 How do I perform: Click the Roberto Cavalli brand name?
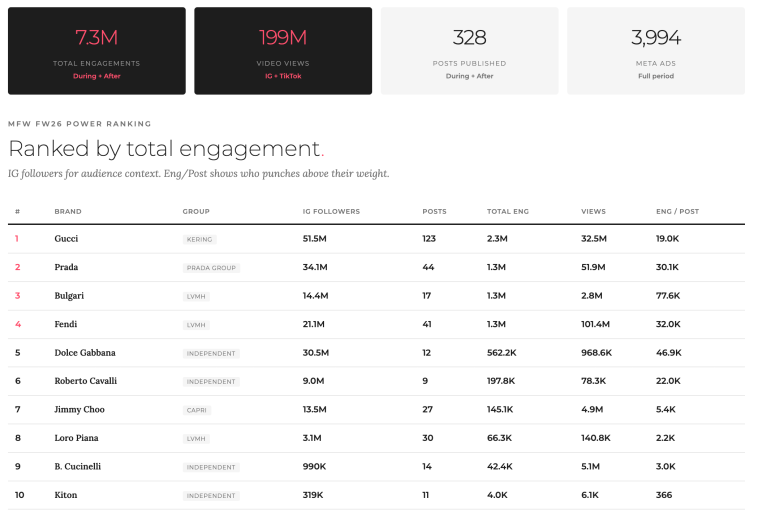[85, 381]
